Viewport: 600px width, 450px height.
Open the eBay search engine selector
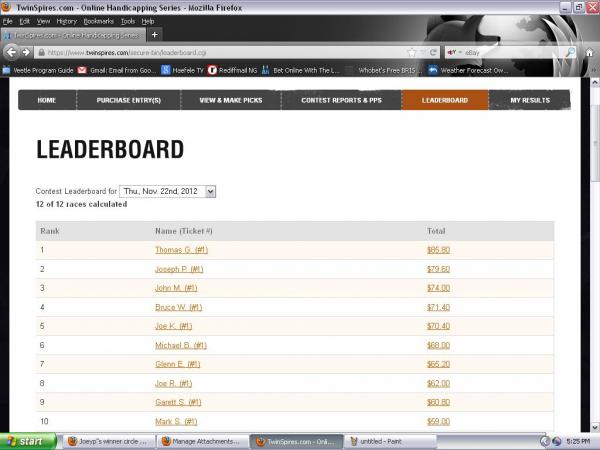(454, 52)
